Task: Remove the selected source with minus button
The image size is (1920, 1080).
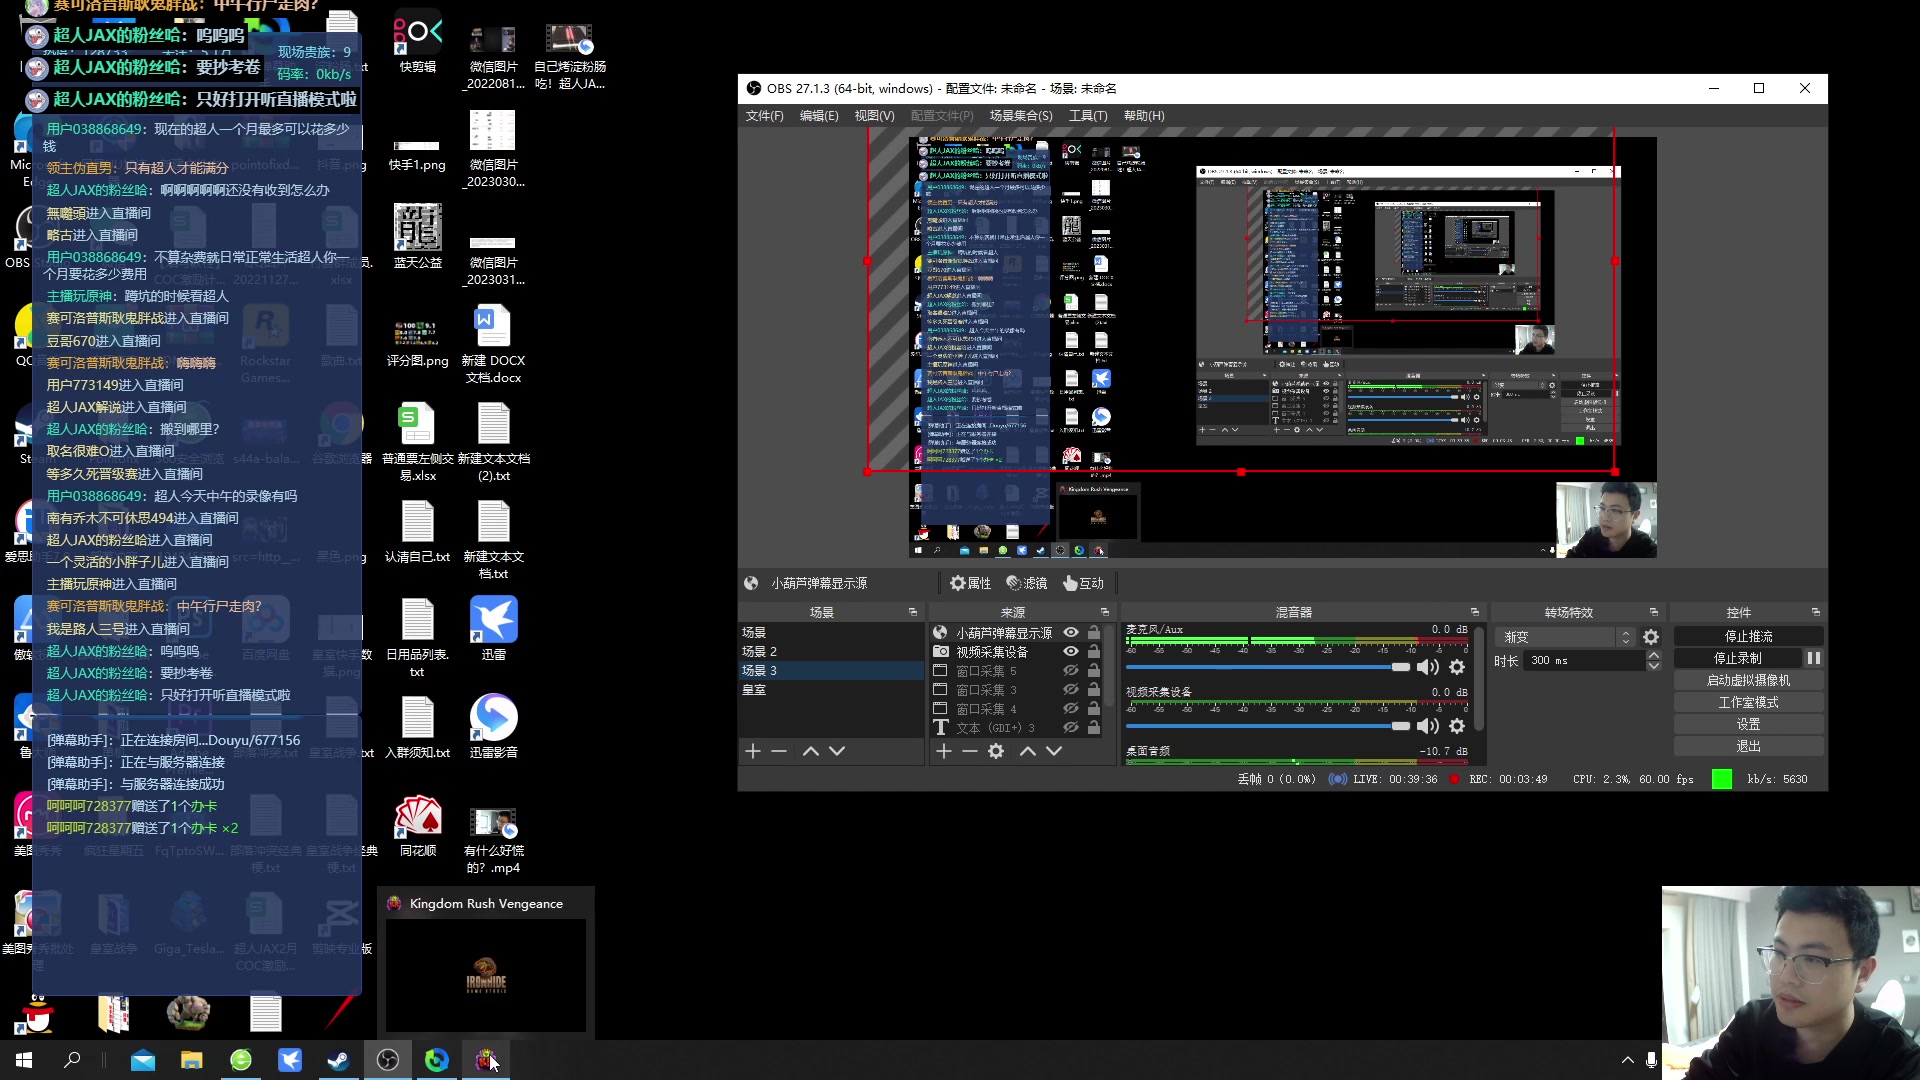Action: click(969, 751)
